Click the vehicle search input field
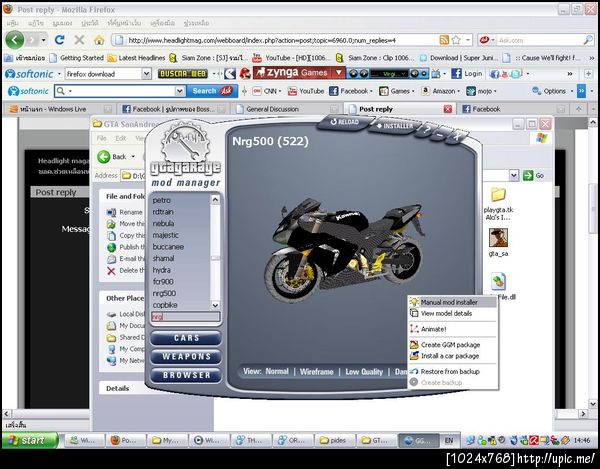The height and width of the screenshot is (469, 600). pyautogui.click(x=186, y=317)
